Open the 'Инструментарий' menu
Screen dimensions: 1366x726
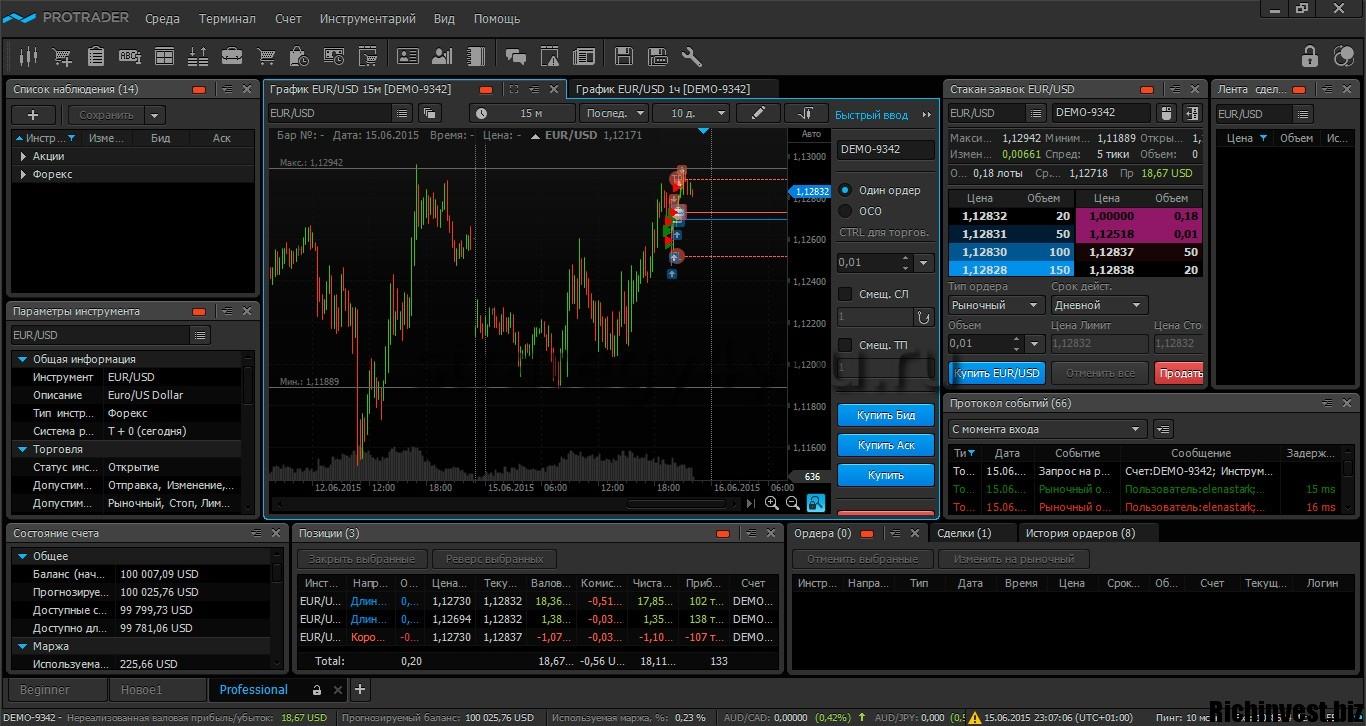[367, 18]
